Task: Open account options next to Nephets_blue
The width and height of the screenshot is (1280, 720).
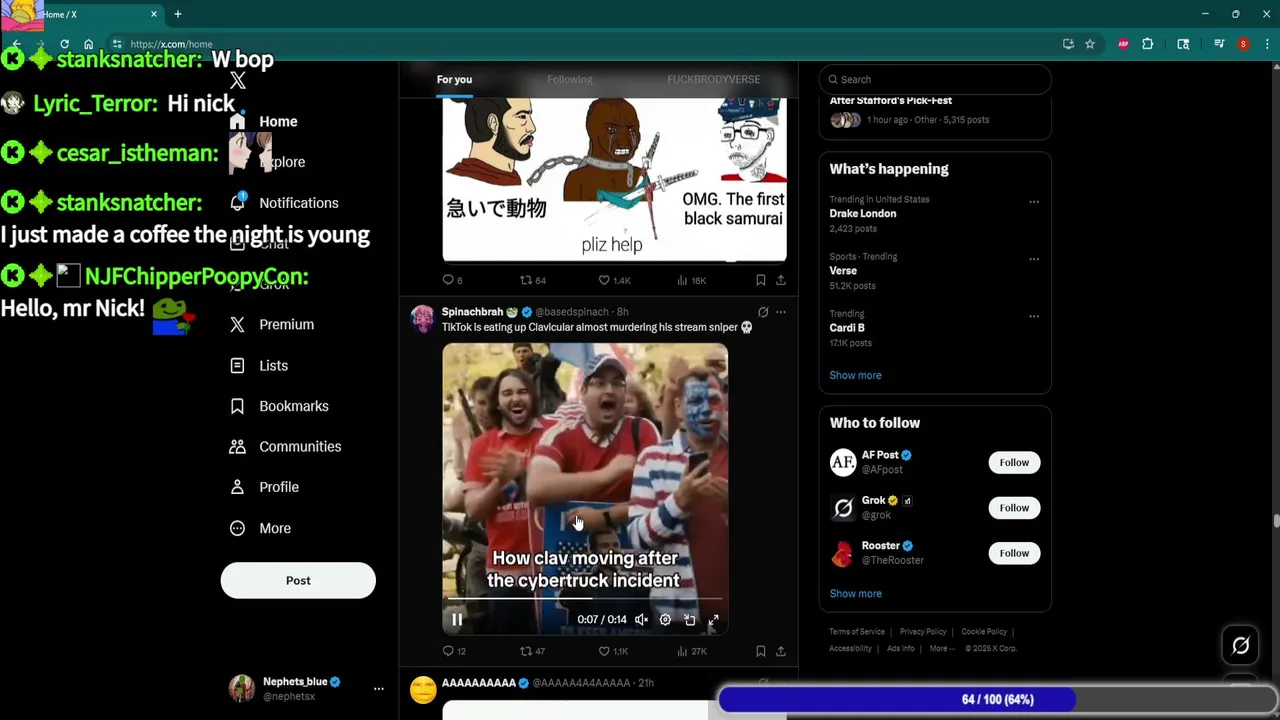Action: click(378, 689)
